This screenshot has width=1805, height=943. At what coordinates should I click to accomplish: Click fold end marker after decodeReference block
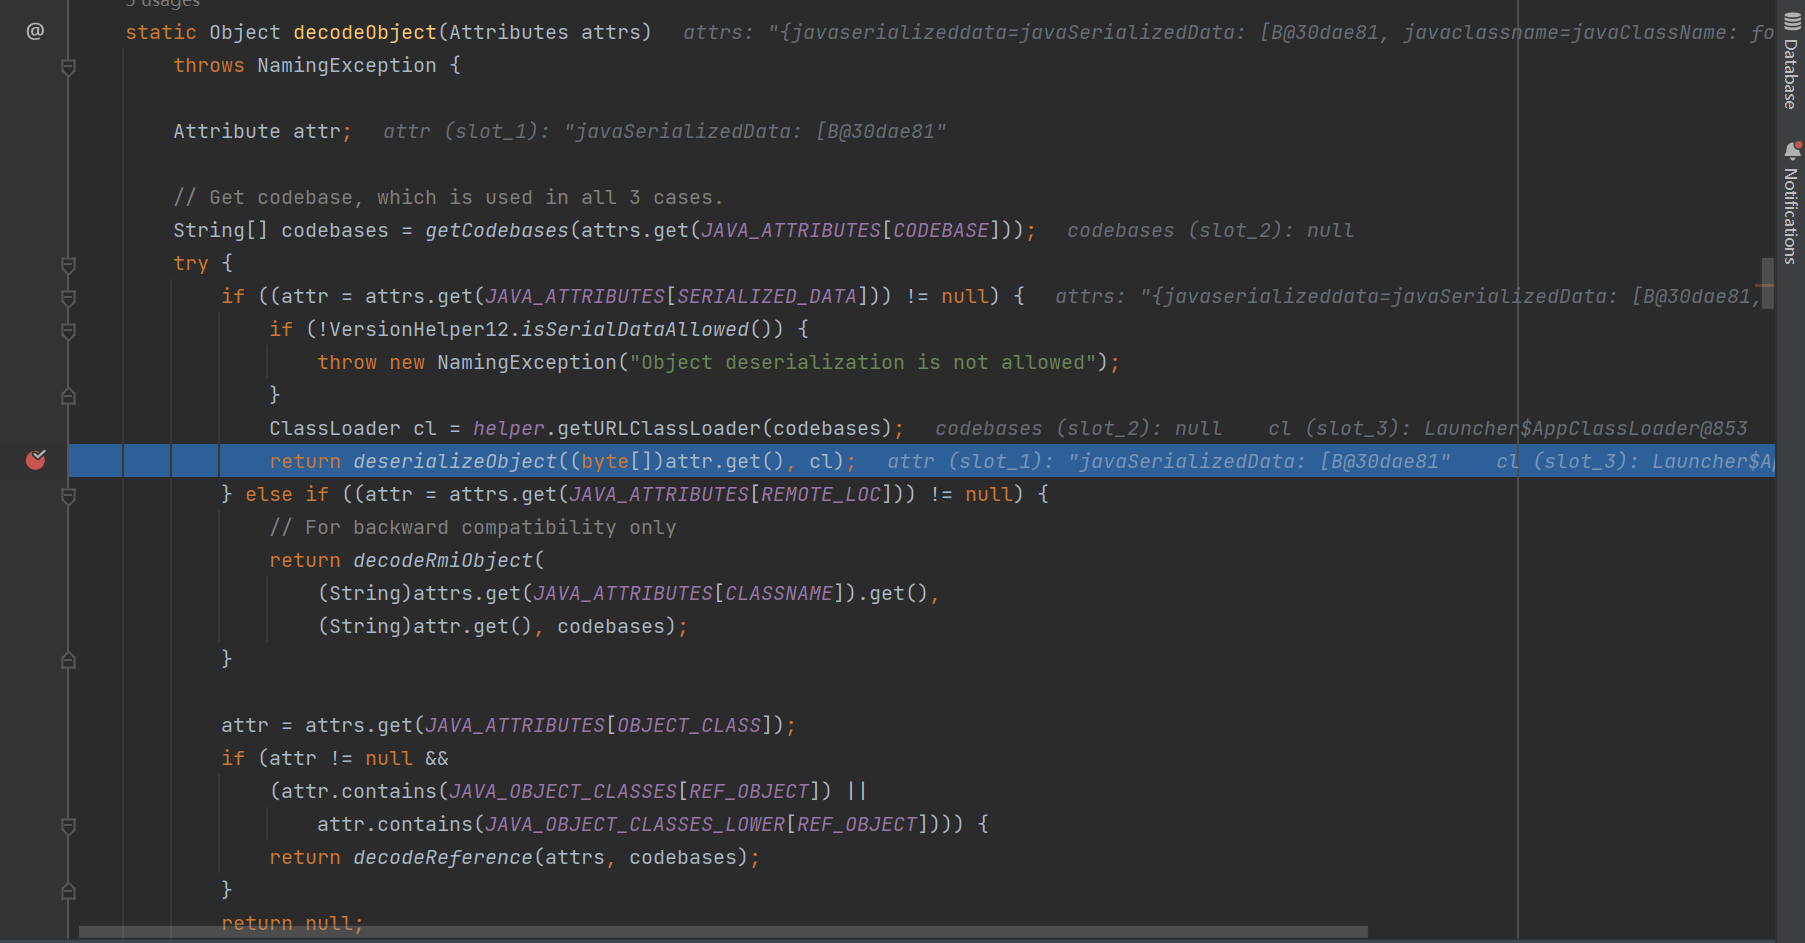68,890
